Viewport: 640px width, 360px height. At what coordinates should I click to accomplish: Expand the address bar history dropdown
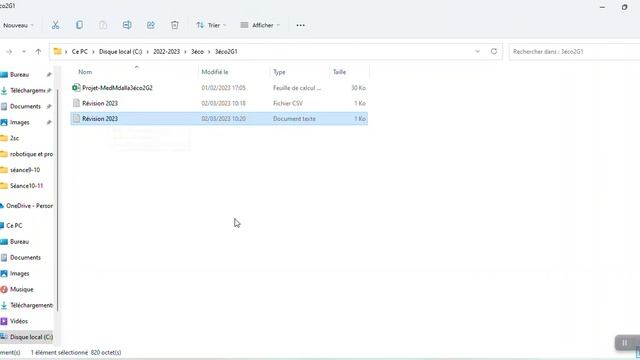tap(478, 51)
